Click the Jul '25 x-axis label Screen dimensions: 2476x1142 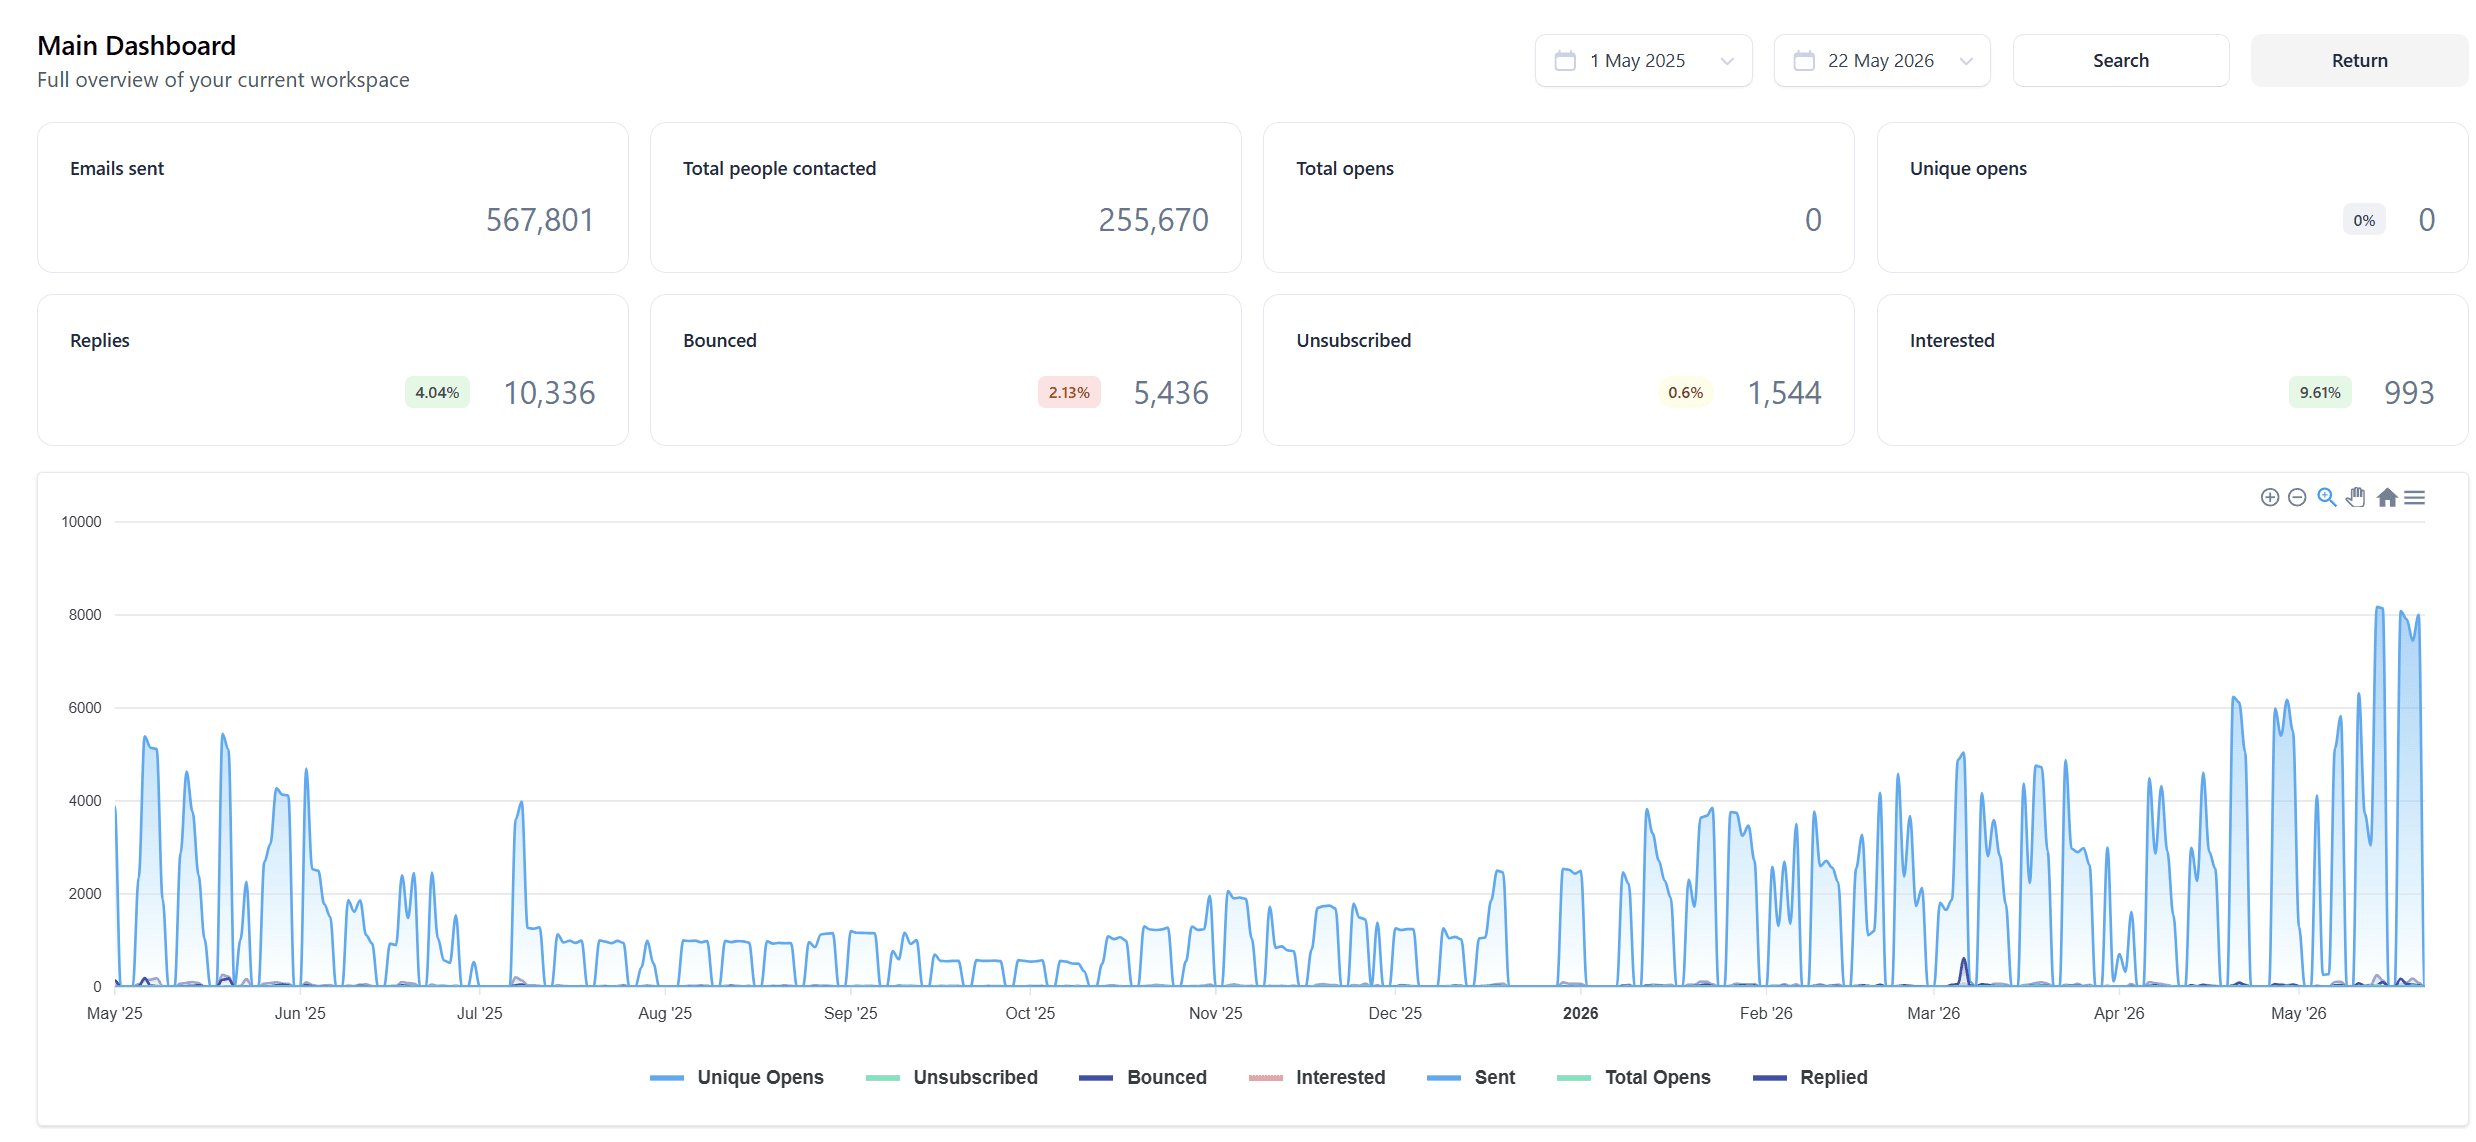point(479,1013)
